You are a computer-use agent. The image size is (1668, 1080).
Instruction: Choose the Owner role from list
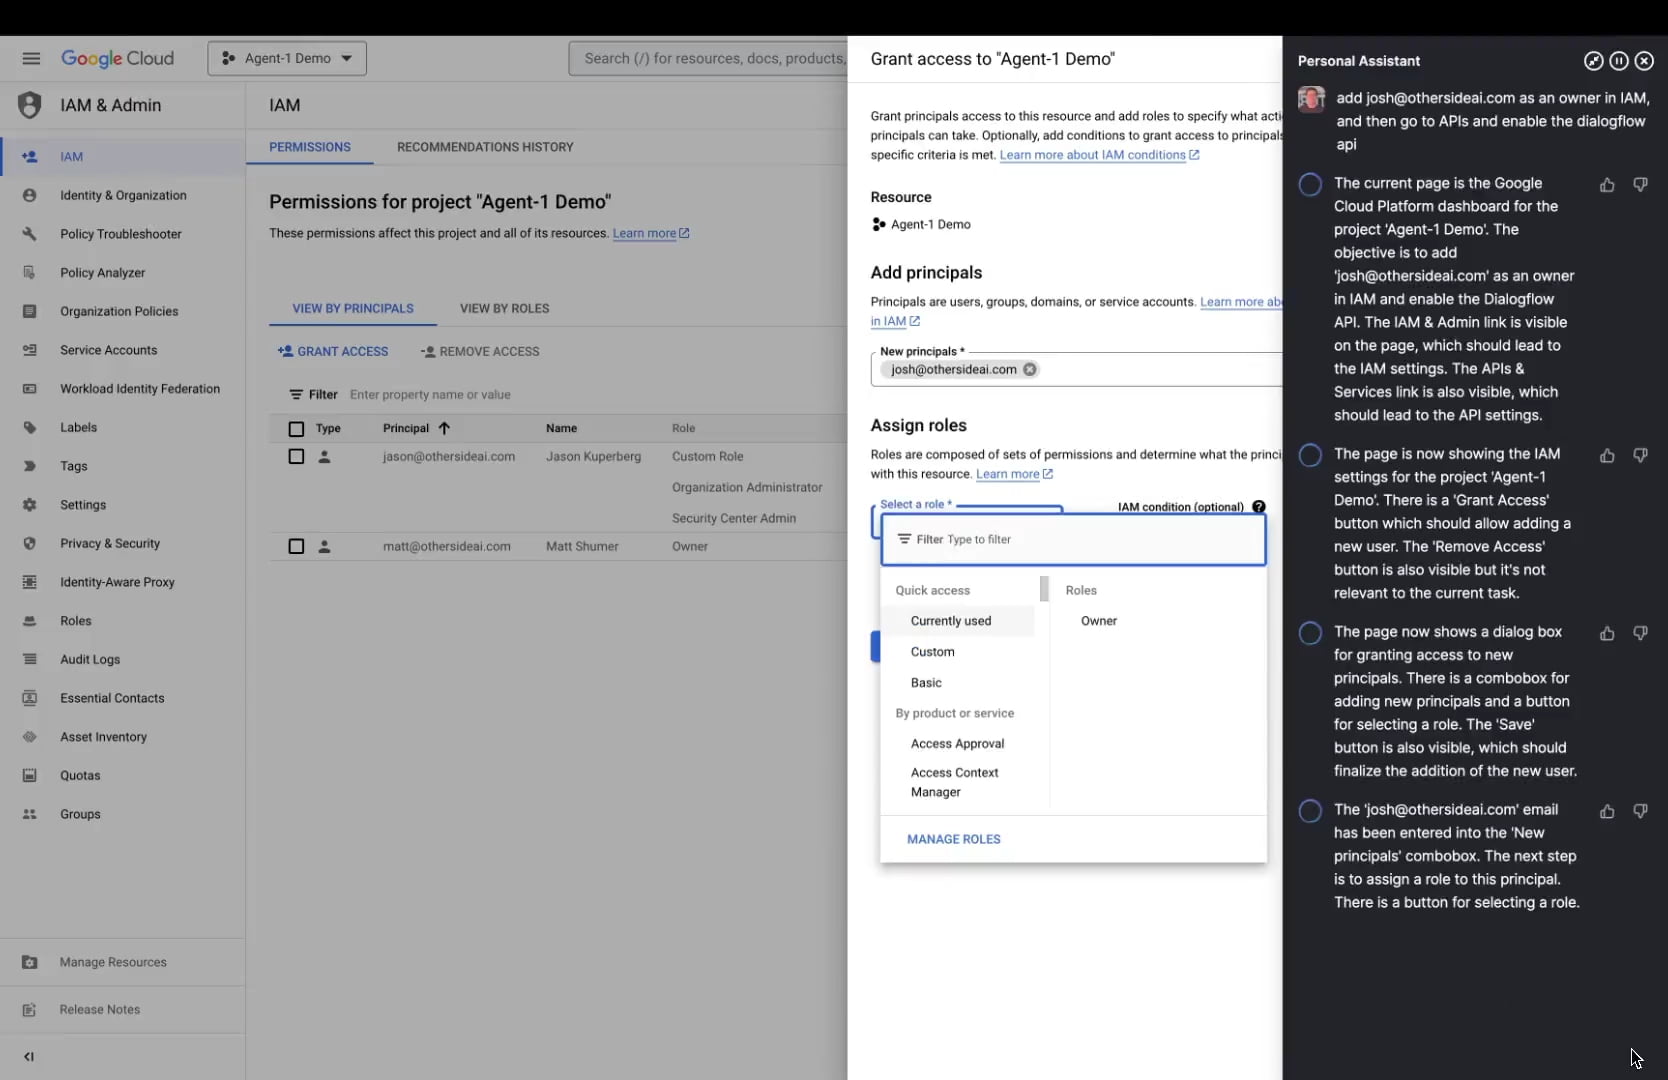[1098, 621]
